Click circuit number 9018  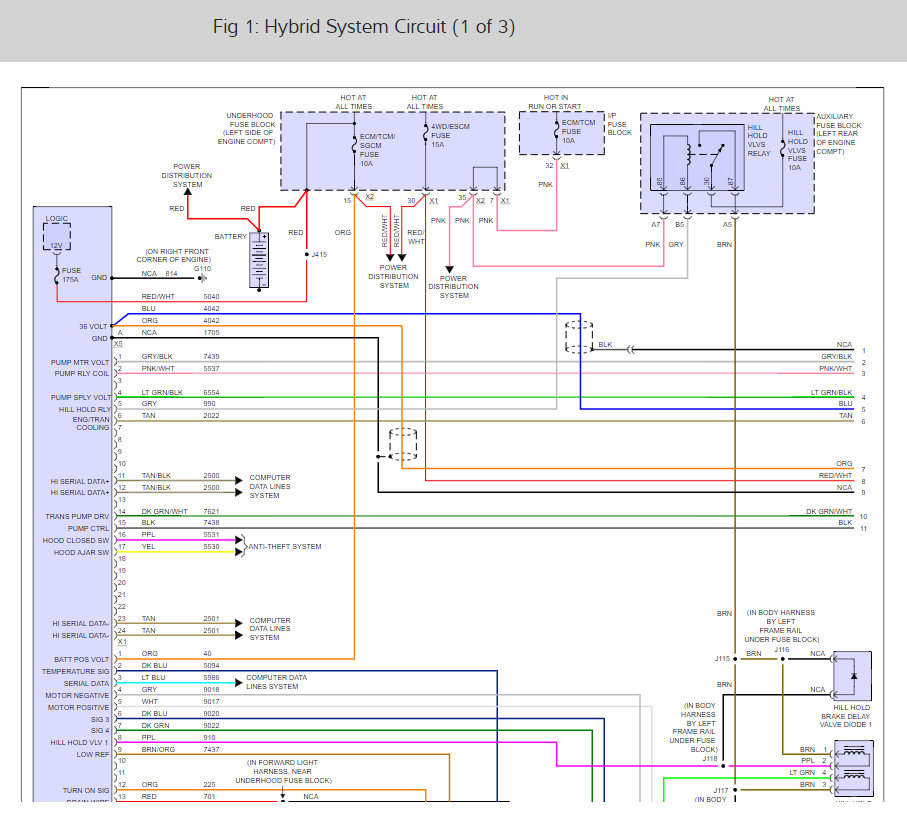coord(211,689)
